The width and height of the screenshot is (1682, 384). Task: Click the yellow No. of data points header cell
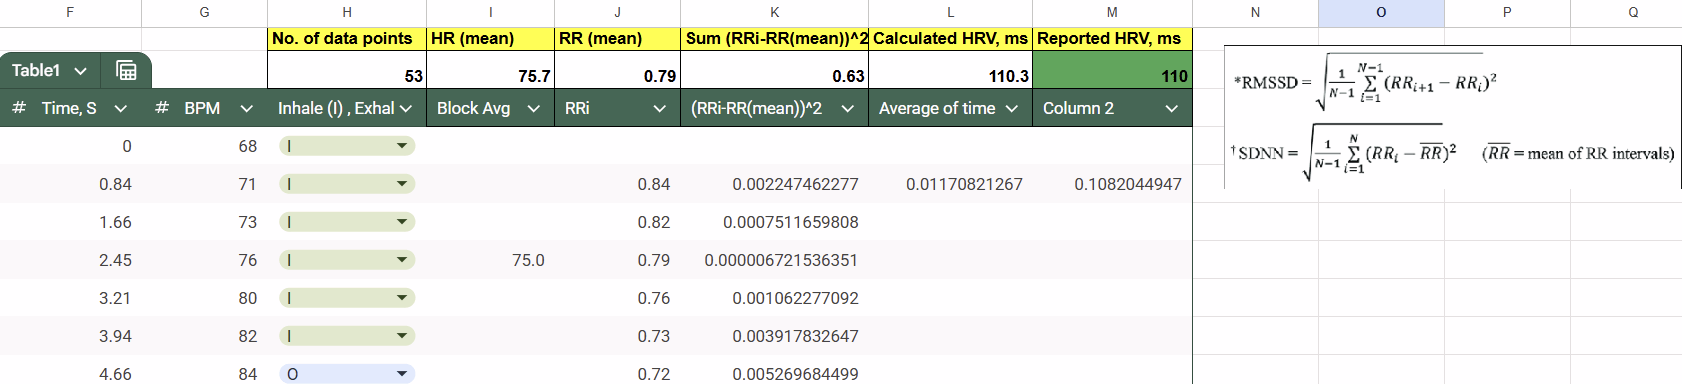(347, 39)
